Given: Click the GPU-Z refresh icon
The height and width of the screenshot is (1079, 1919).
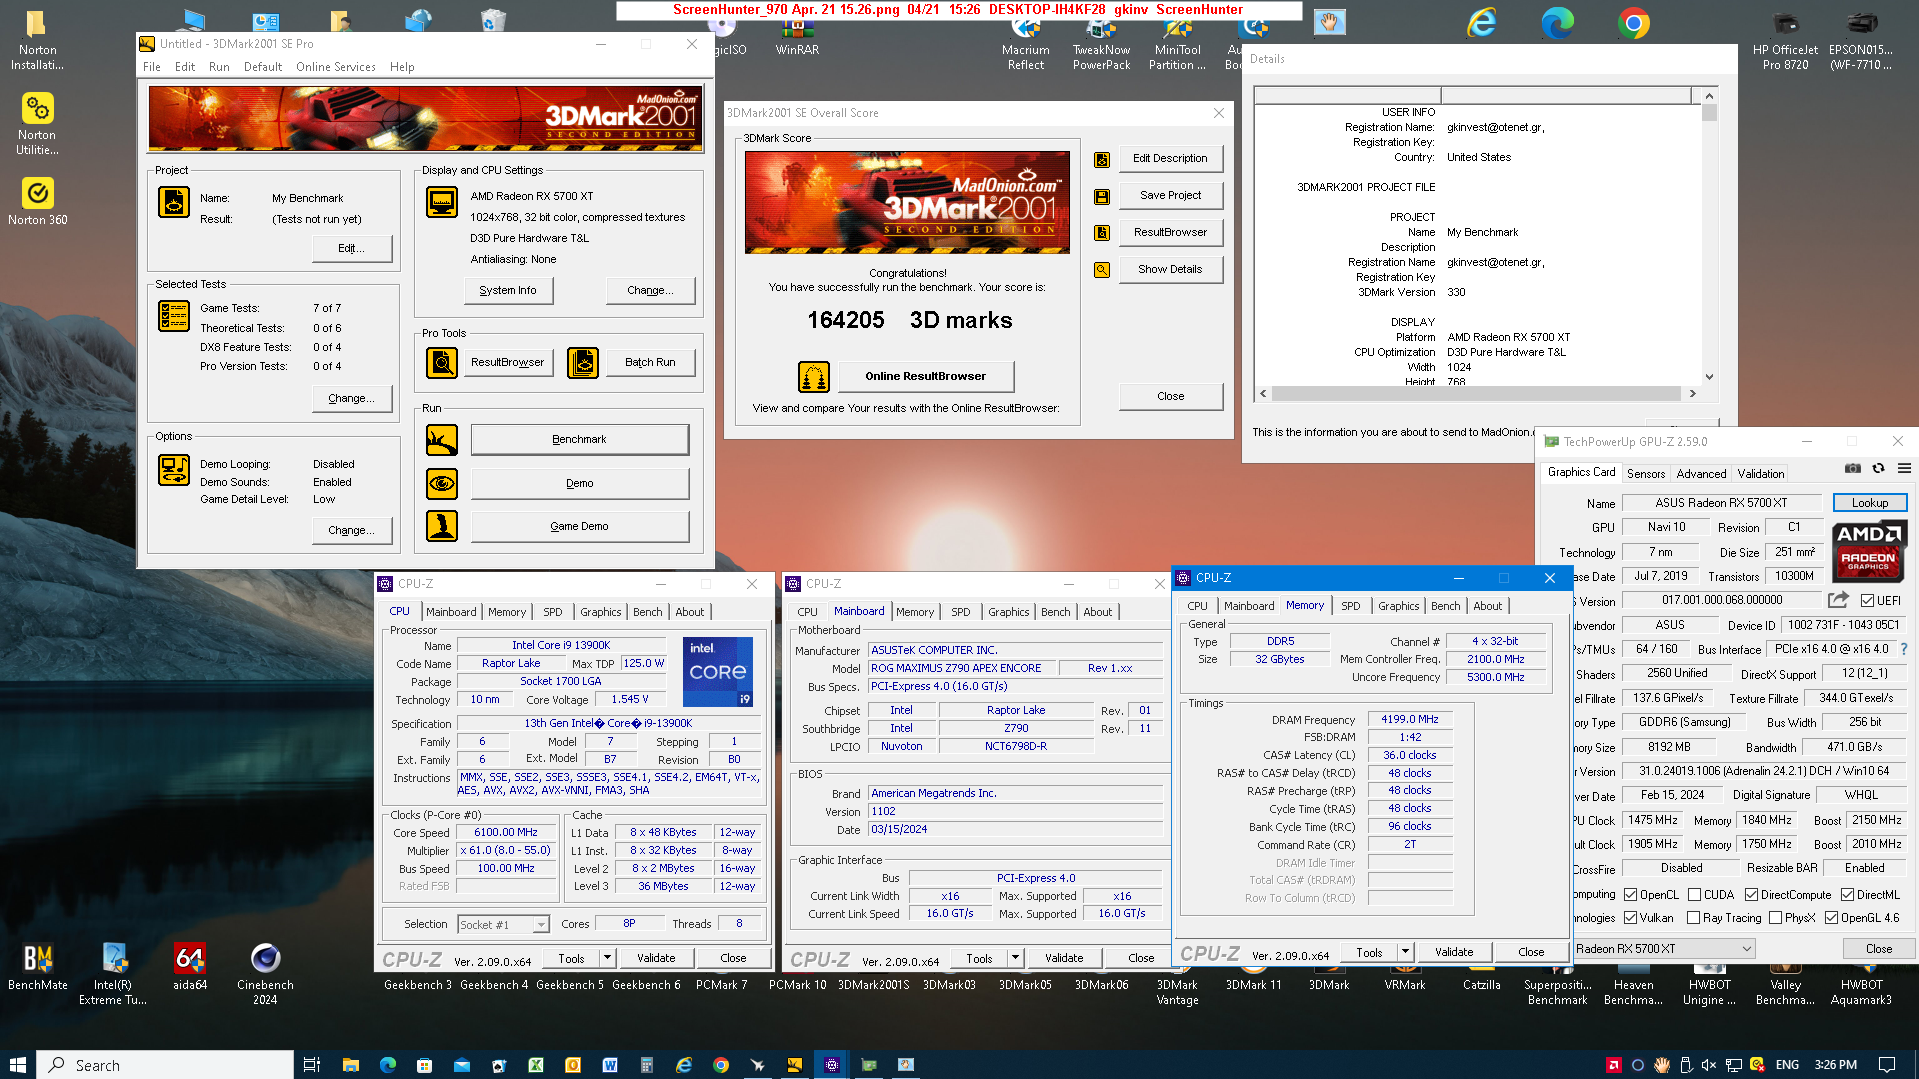Looking at the screenshot, I should [1879, 468].
